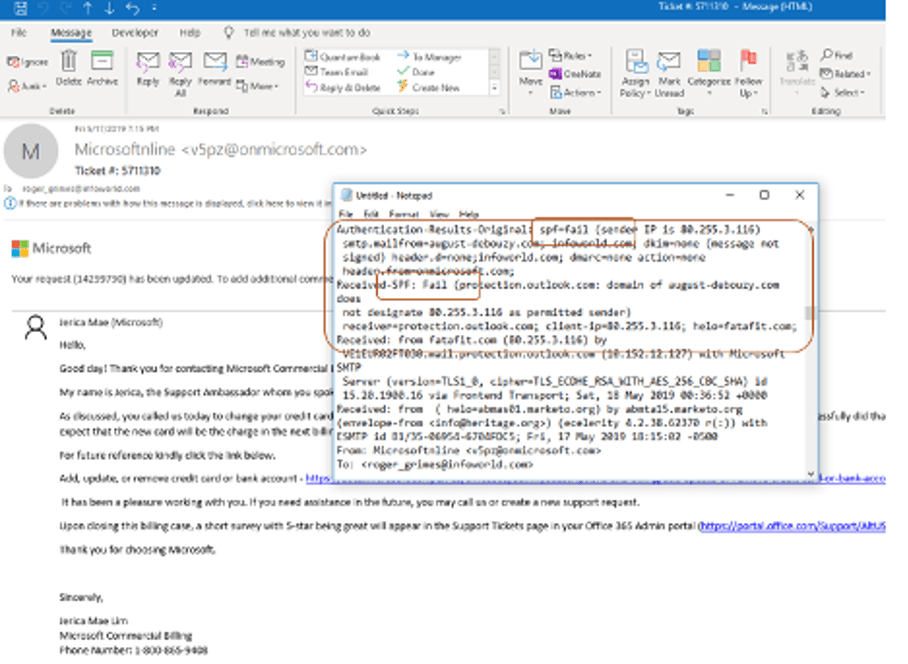This screenshot has width=908, height=664.
Task: Open the Move dropdown
Action: [x=530, y=72]
